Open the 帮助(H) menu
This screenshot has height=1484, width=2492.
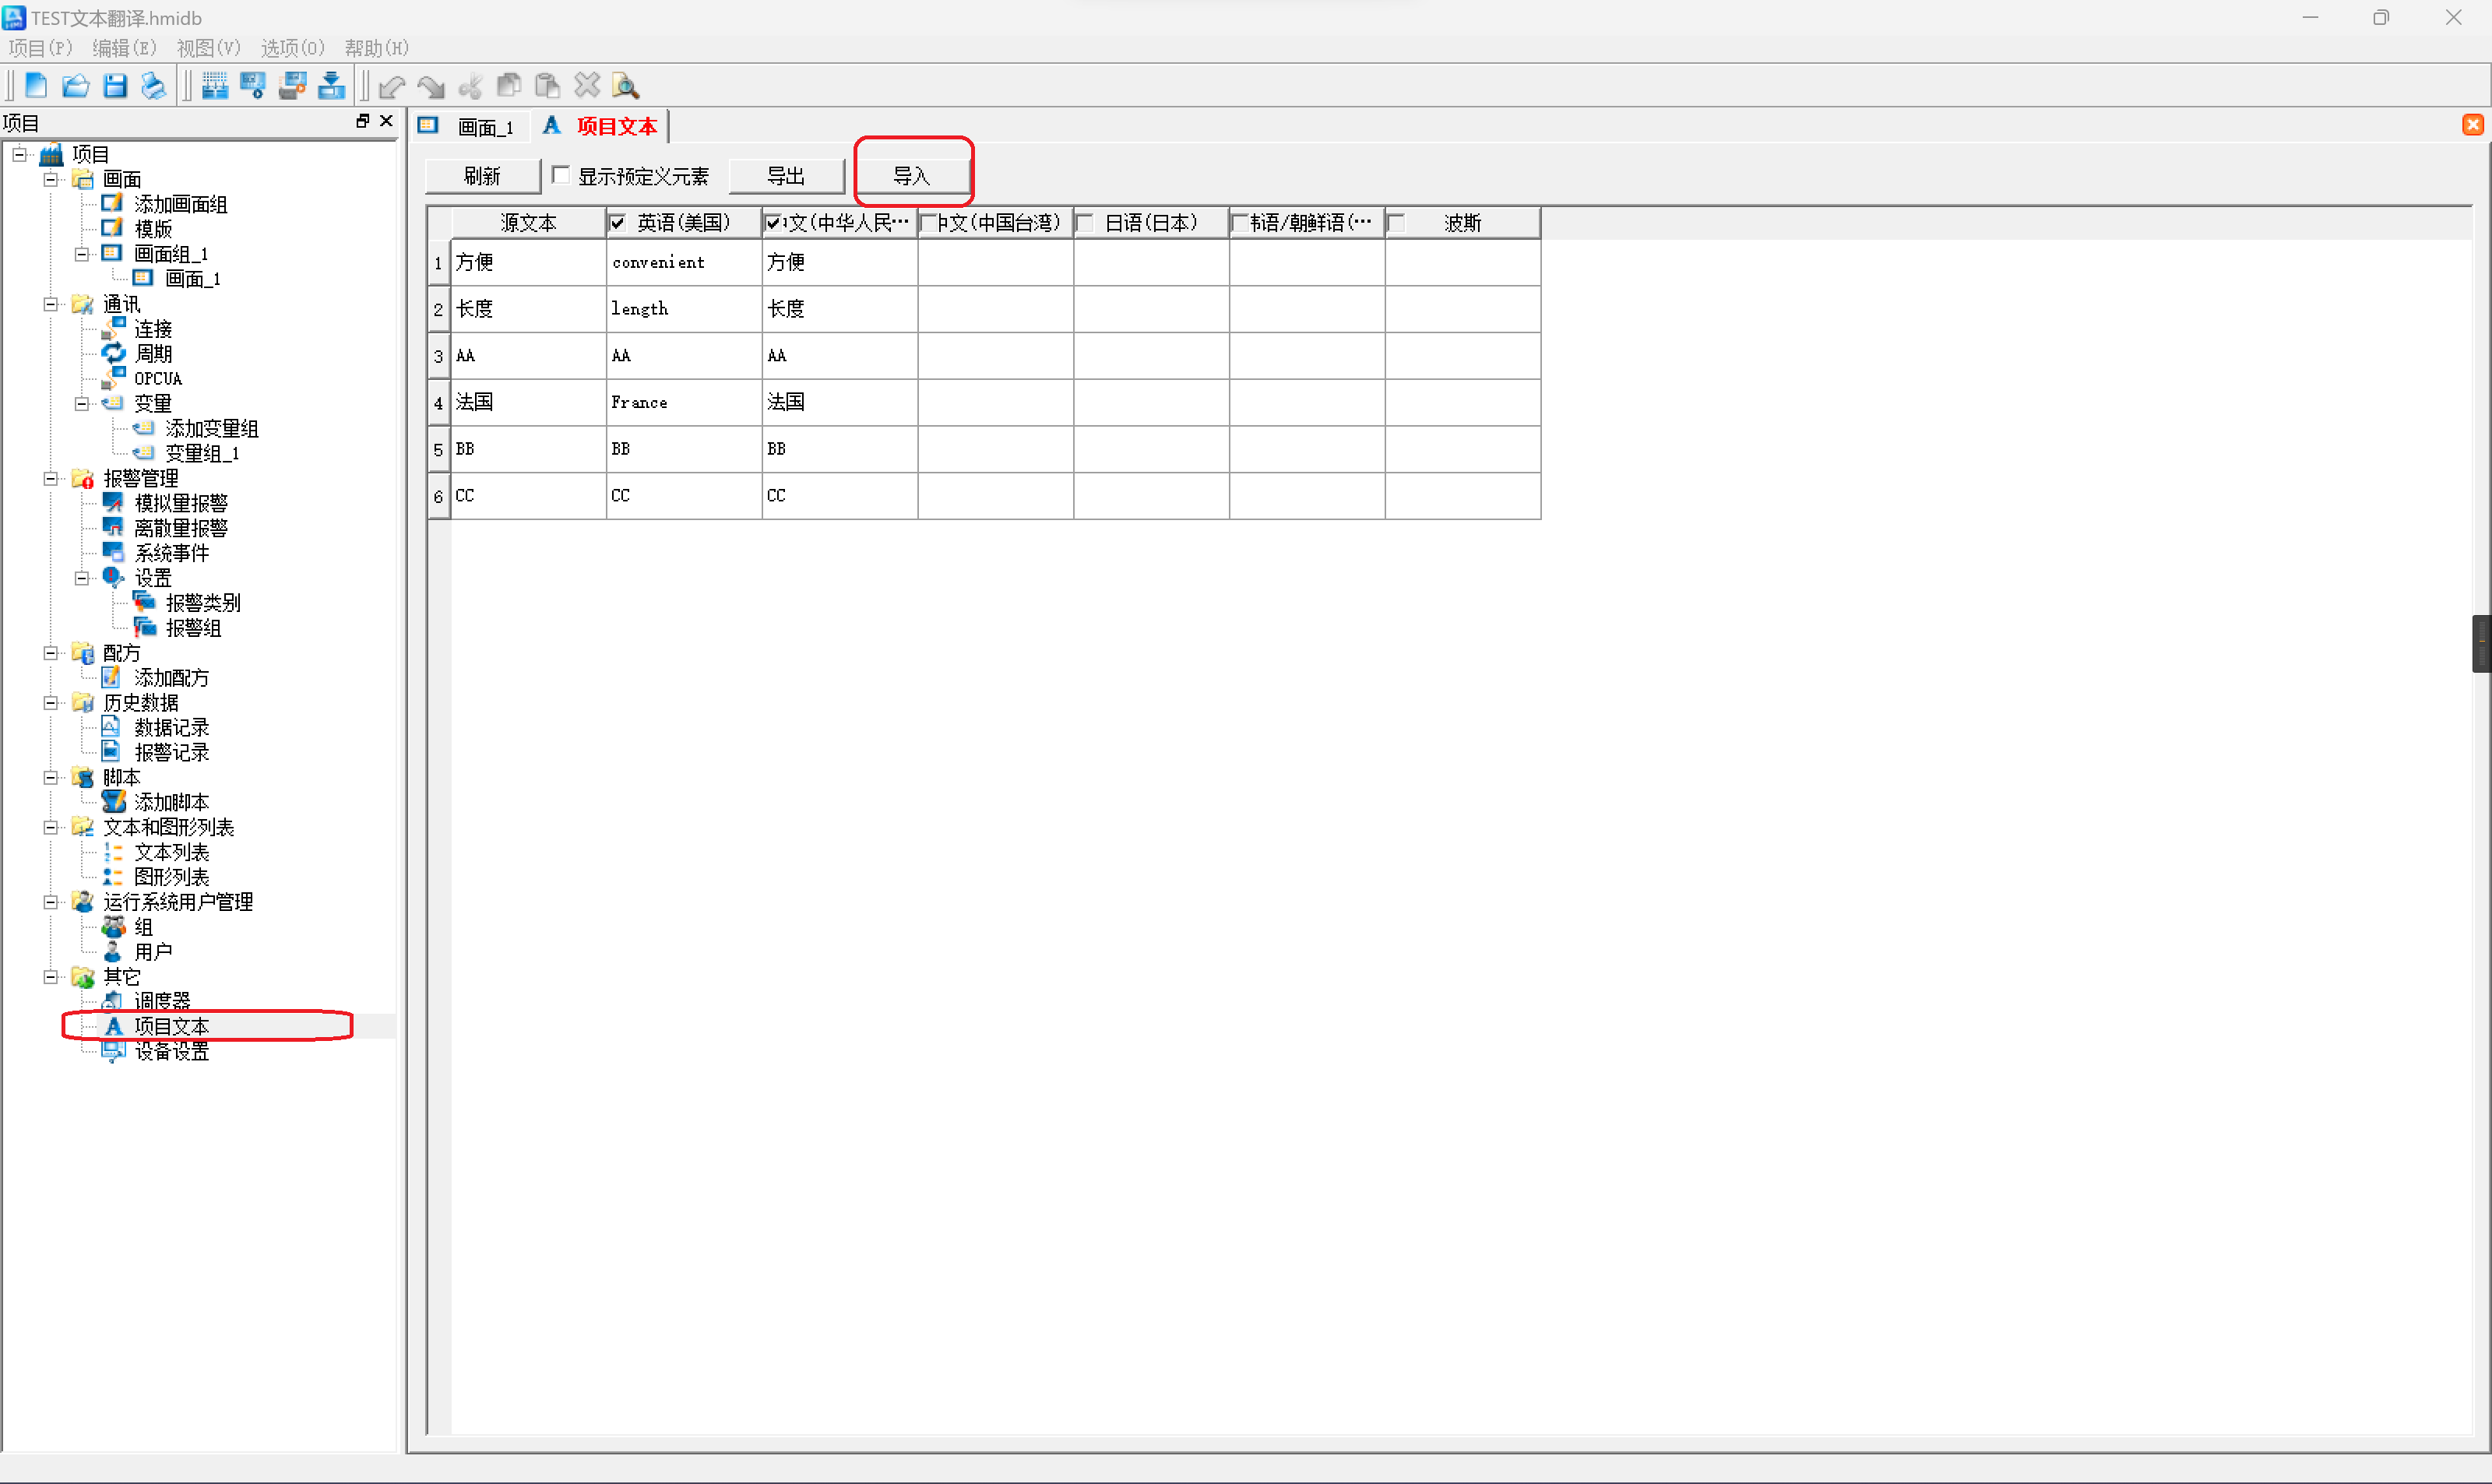point(376,48)
